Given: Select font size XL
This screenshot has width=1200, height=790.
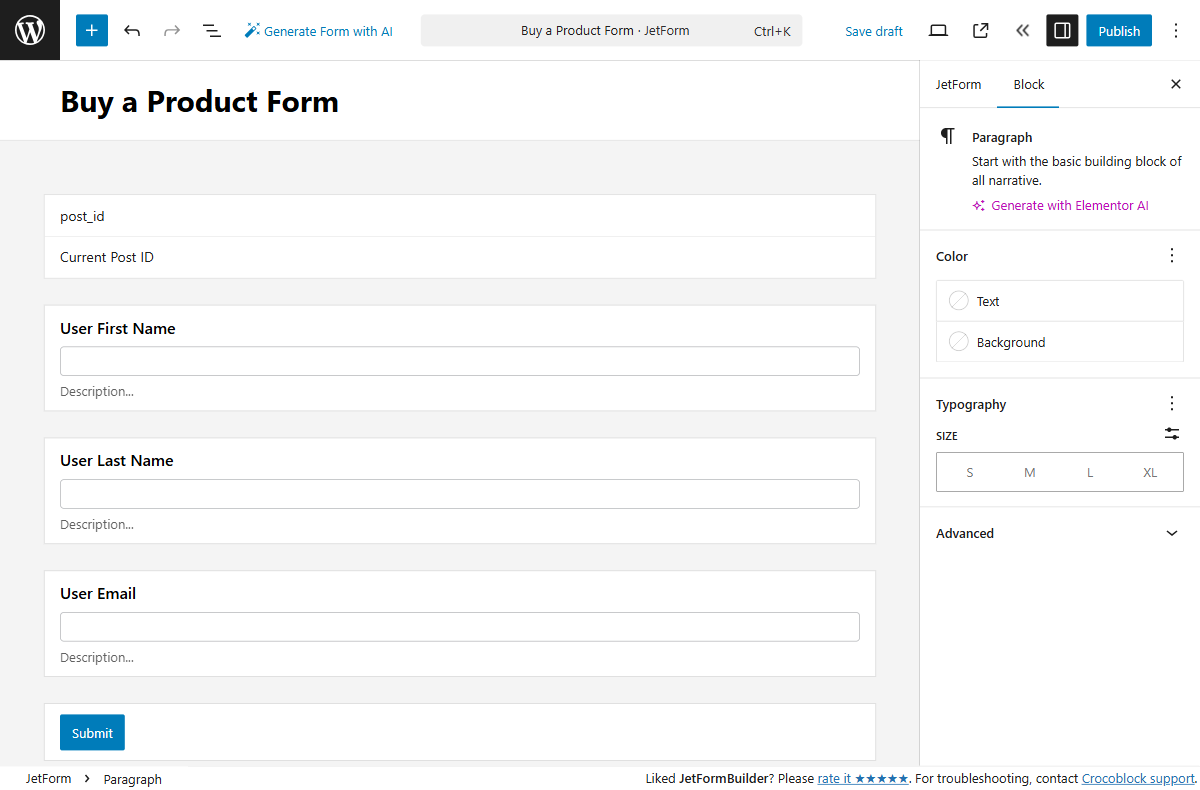Looking at the screenshot, I should 1150,473.
